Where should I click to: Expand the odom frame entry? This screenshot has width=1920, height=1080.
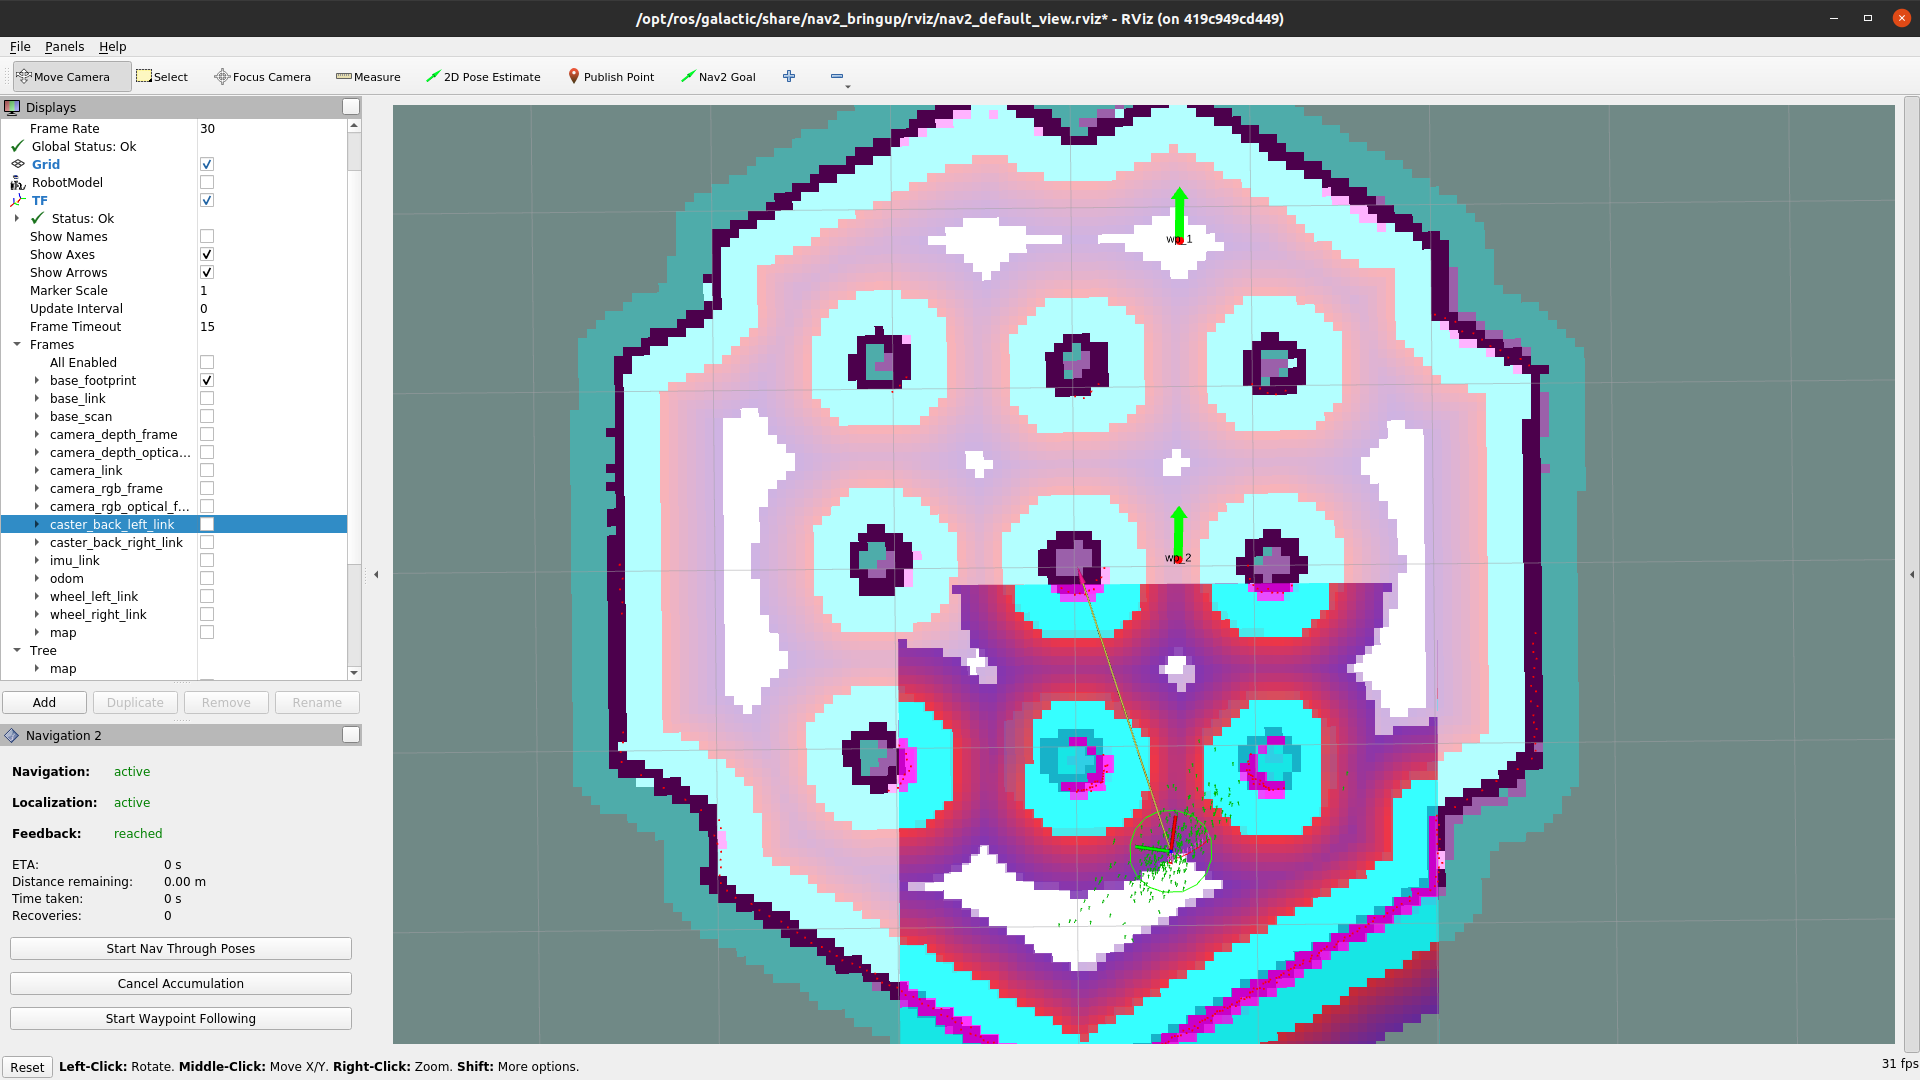pyautogui.click(x=37, y=578)
